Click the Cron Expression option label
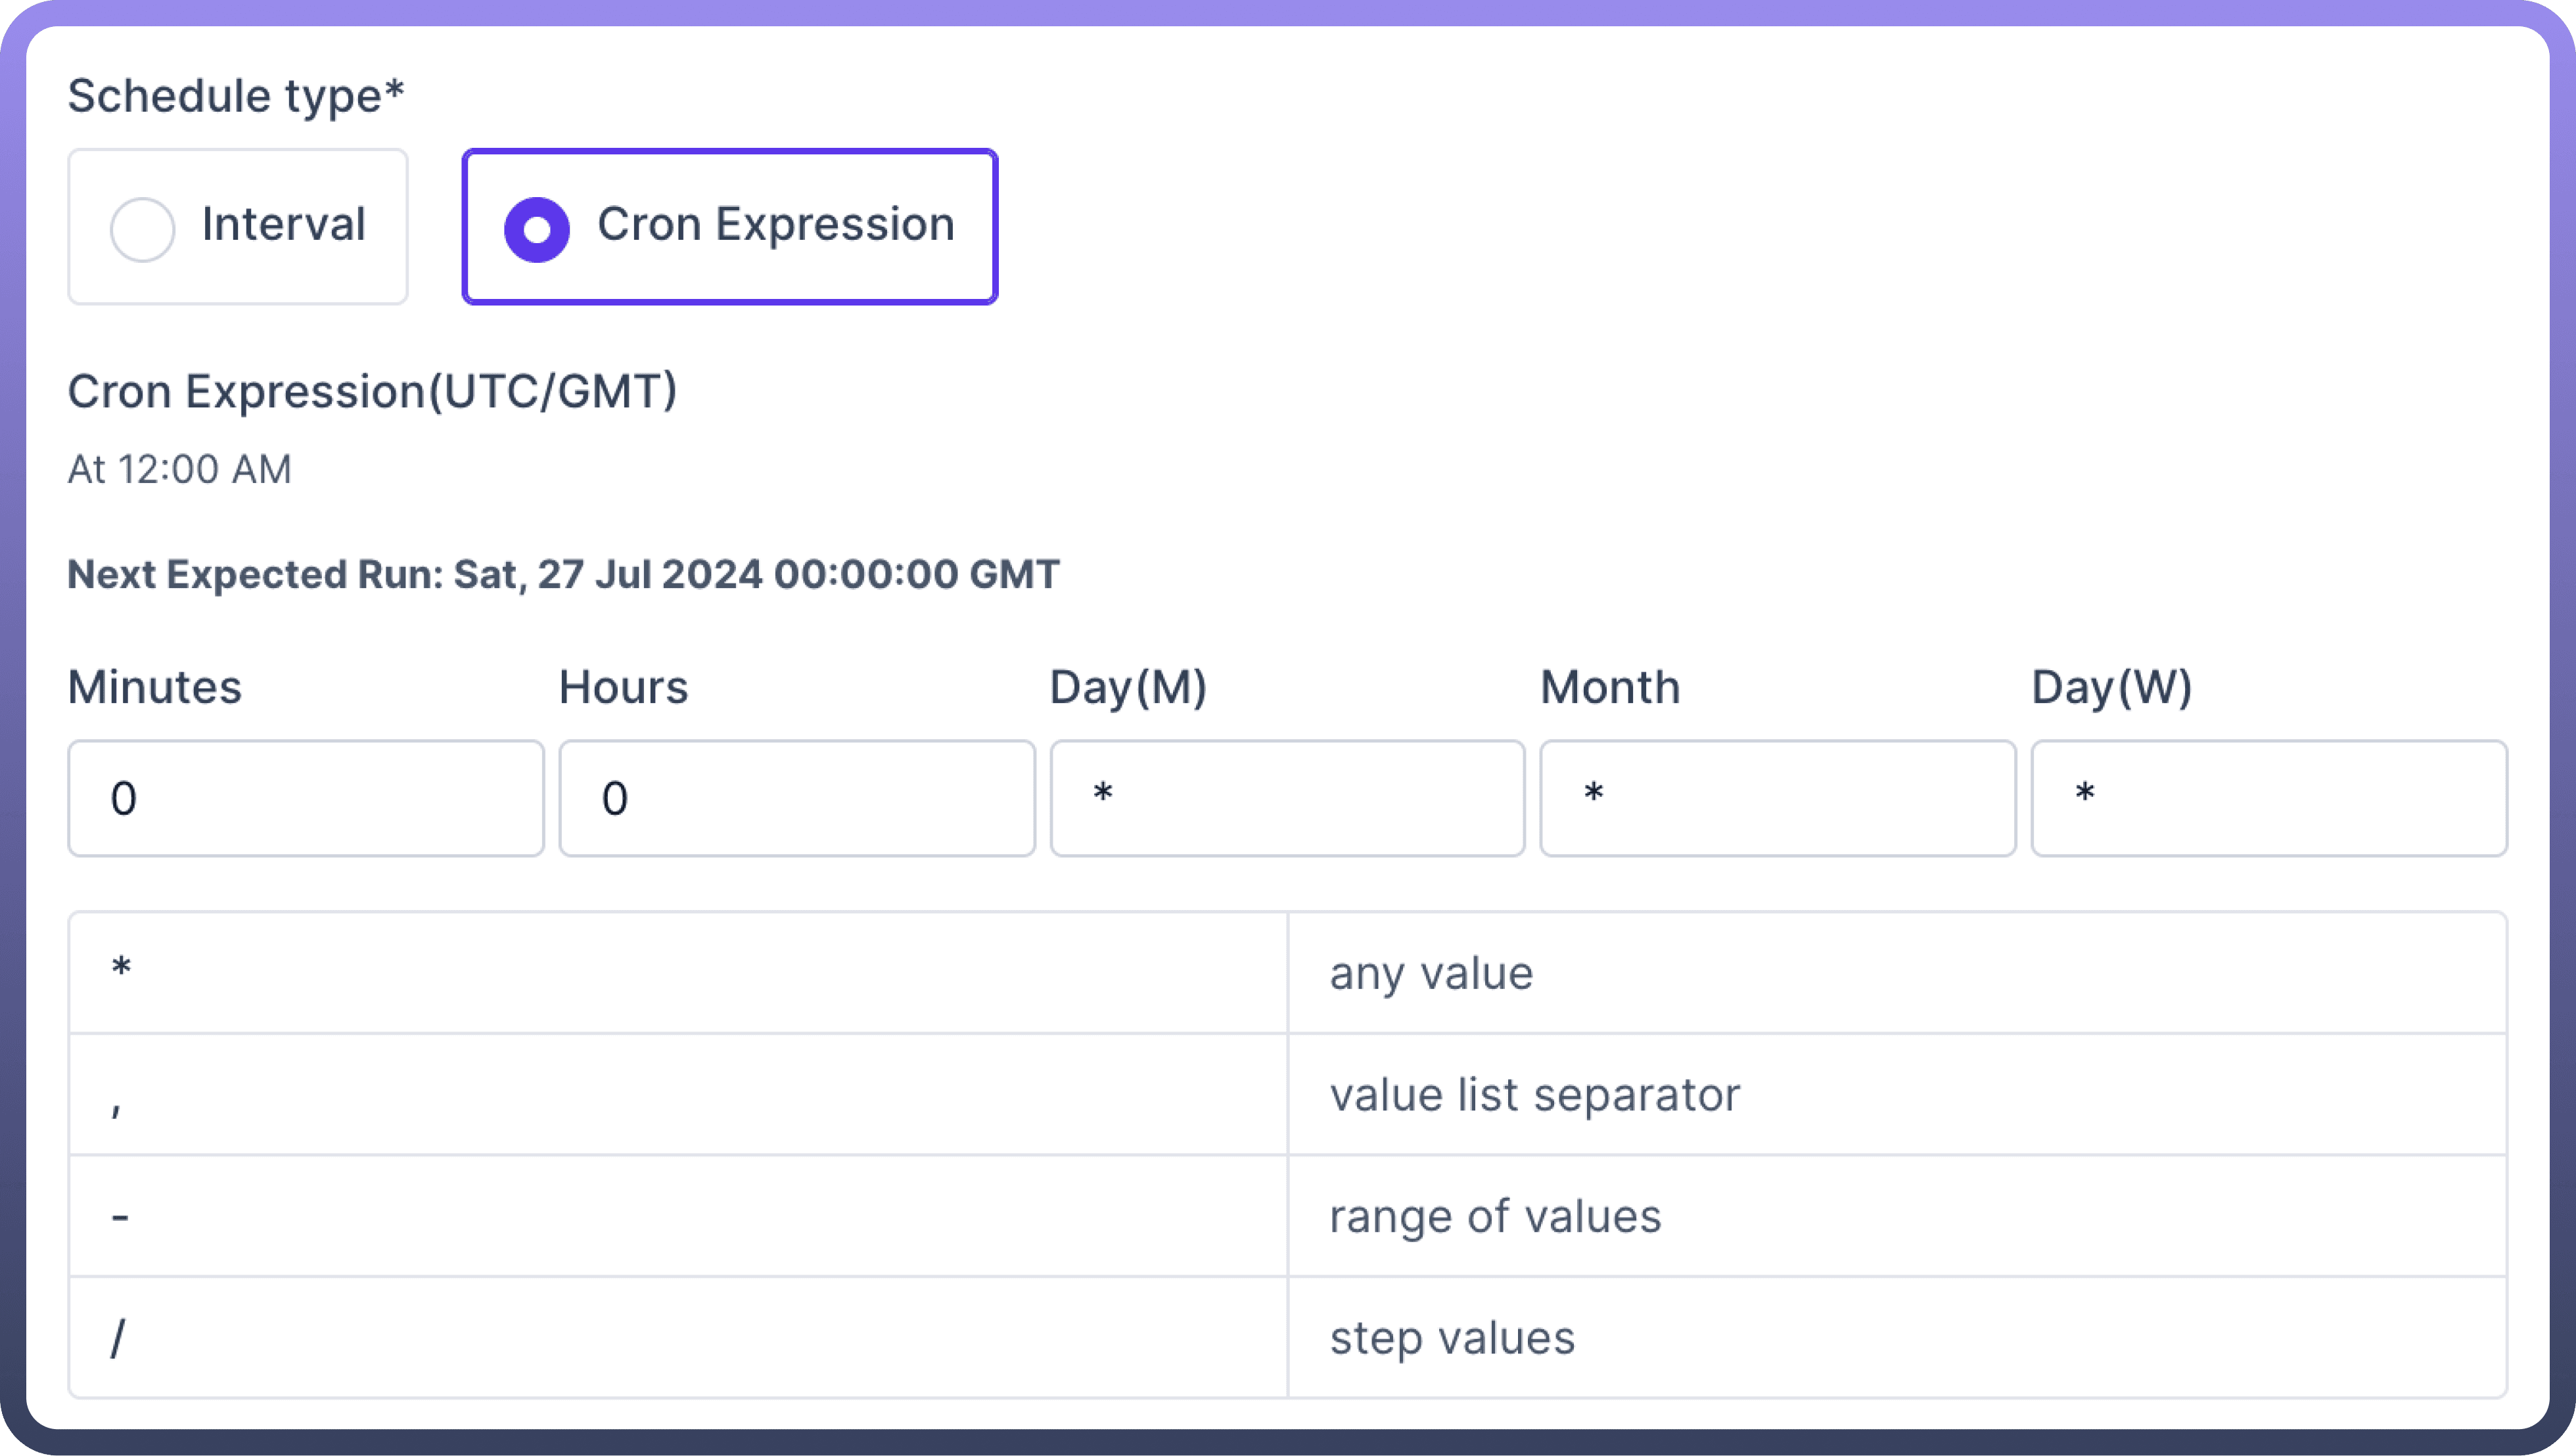The width and height of the screenshot is (2576, 1456). pyautogui.click(x=775, y=224)
